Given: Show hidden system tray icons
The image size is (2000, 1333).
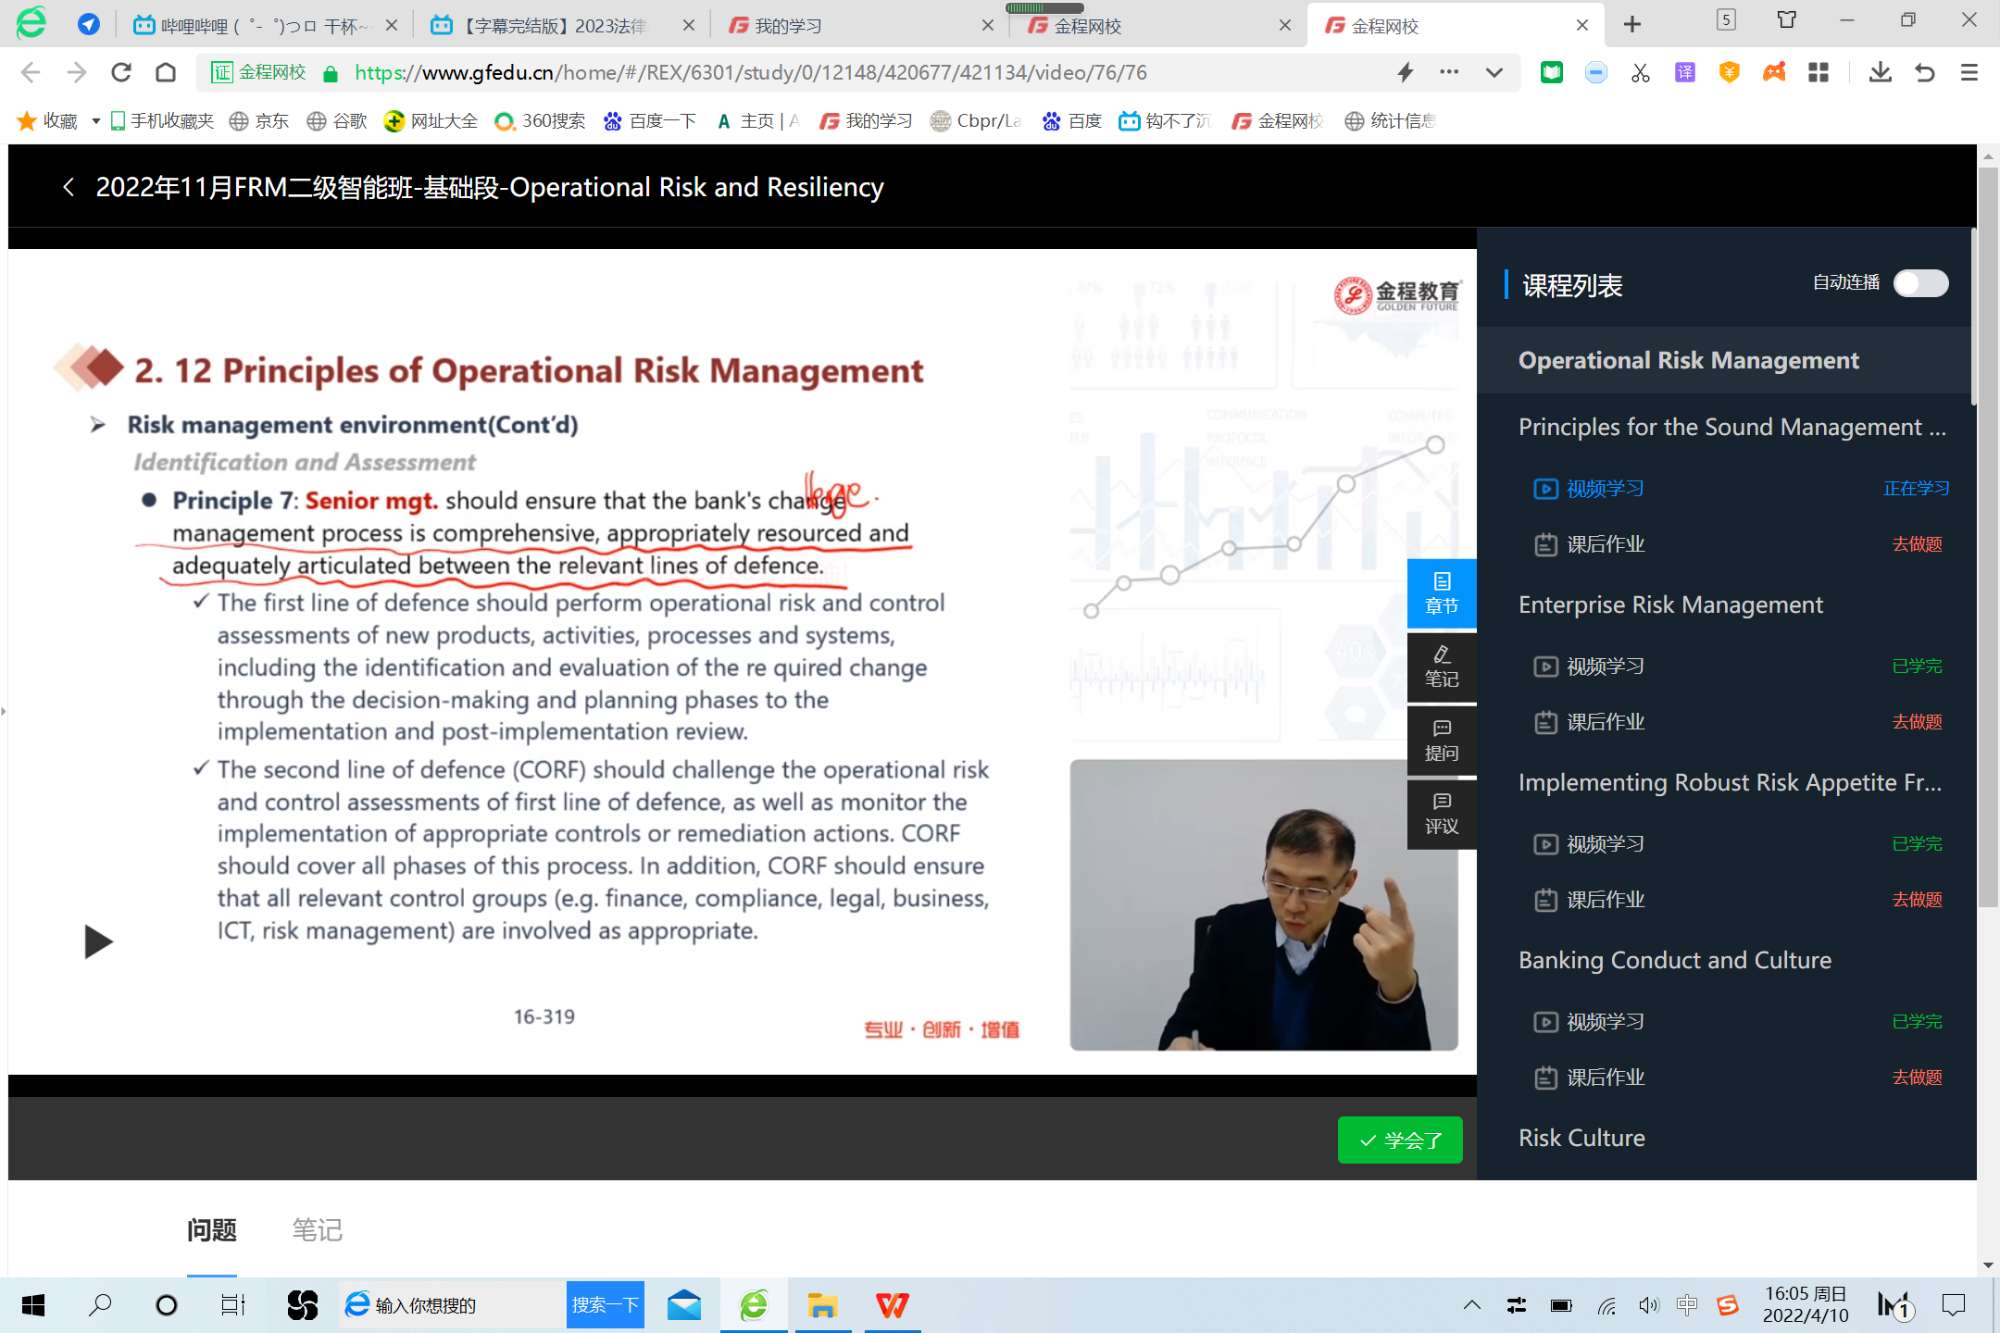Looking at the screenshot, I should click(x=1472, y=1305).
